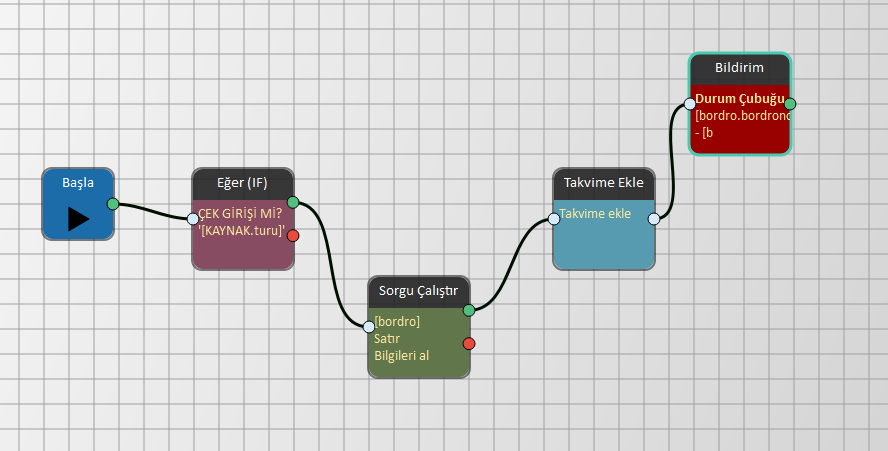The width and height of the screenshot is (888, 451).
Task: Click the input port of Eğer (IF) node
Action: 193,219
